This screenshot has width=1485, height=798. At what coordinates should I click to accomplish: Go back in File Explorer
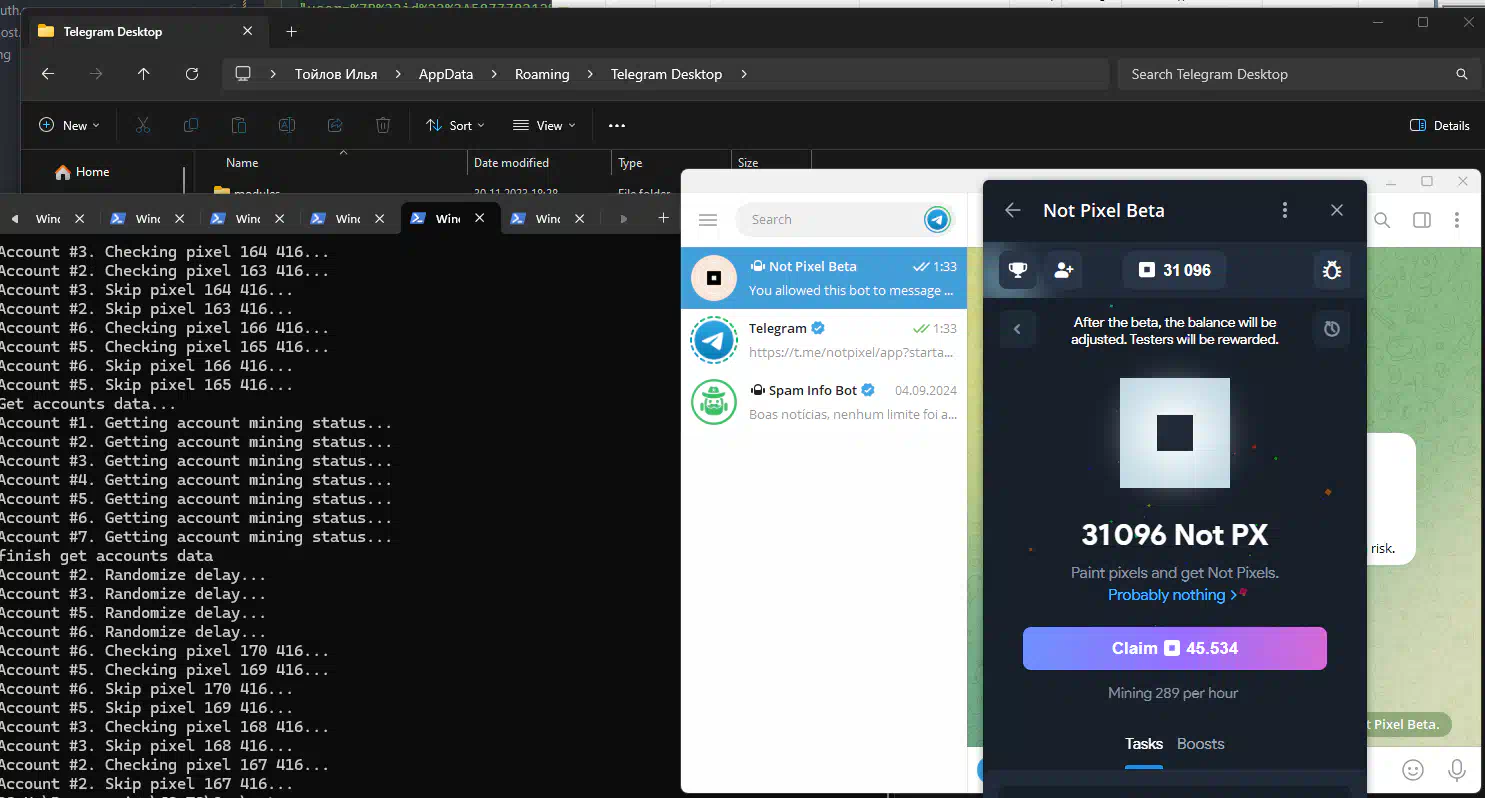pos(48,74)
